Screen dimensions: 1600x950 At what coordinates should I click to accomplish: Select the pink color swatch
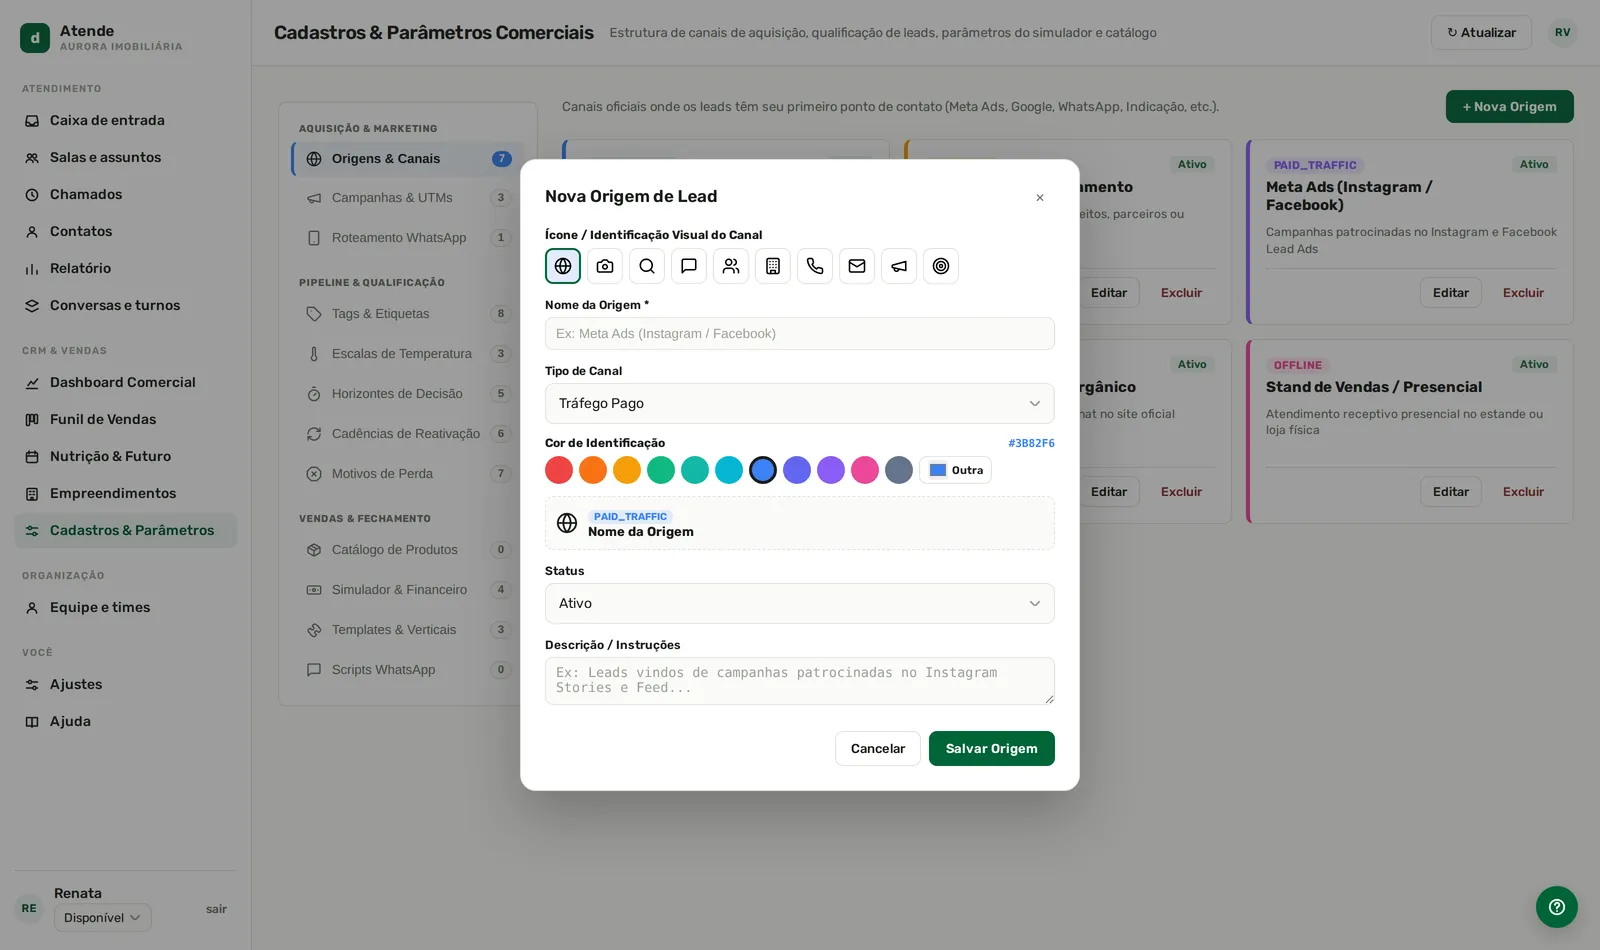(x=865, y=470)
